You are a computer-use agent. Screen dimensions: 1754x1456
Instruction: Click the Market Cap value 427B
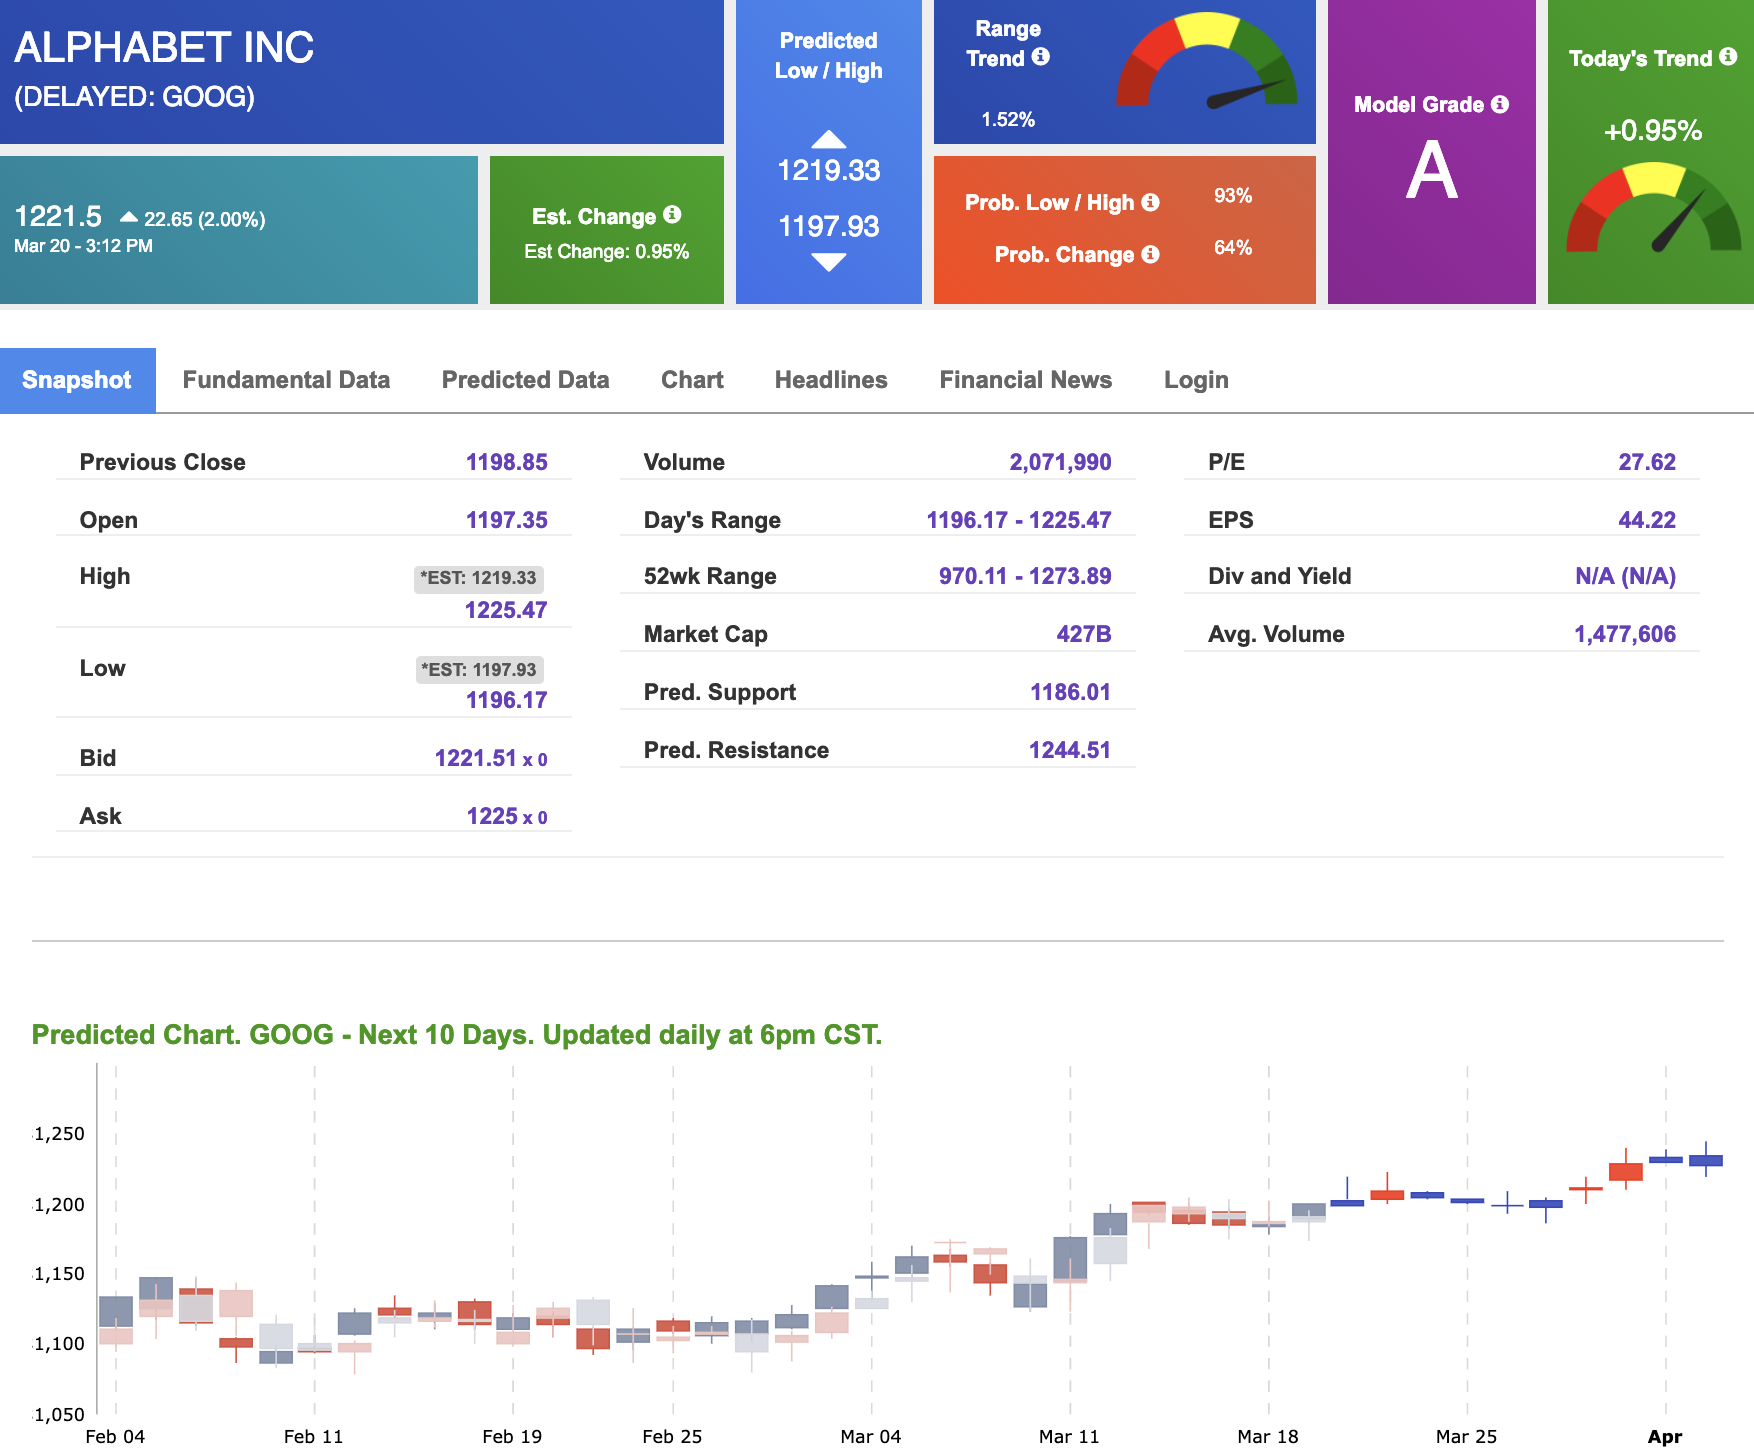pyautogui.click(x=1084, y=634)
